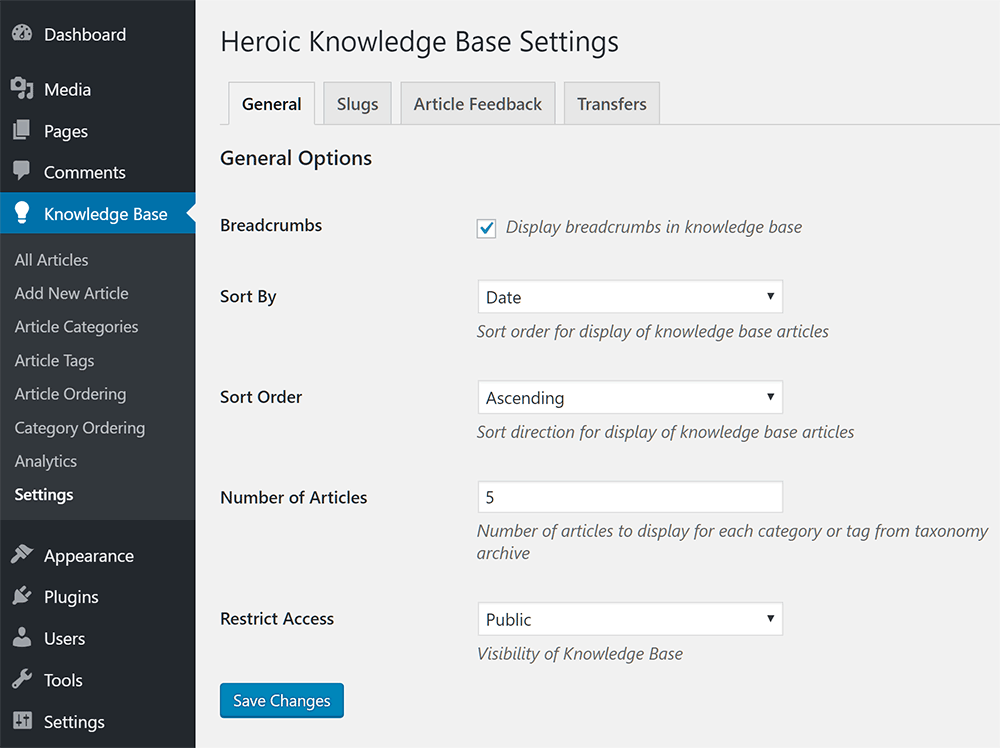
Task: Go to the Transfers tab
Action: 611,104
